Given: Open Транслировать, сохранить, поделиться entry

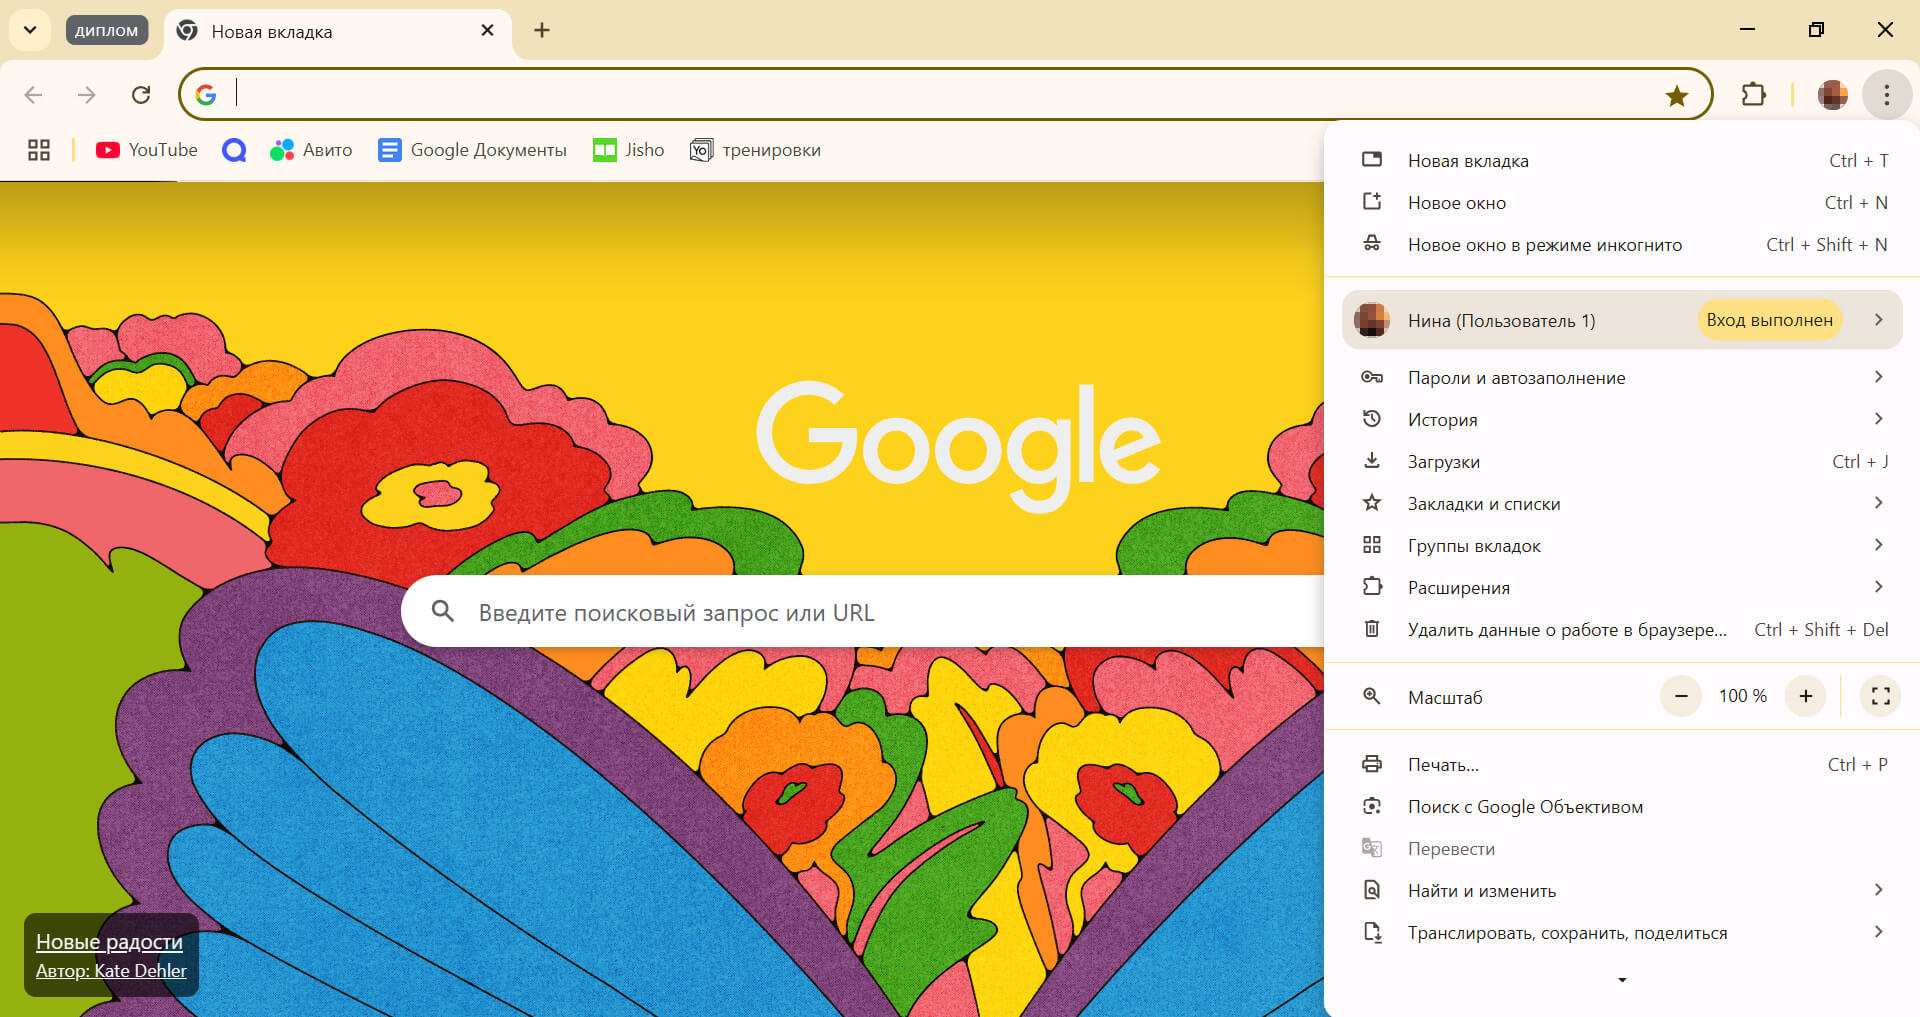Looking at the screenshot, I should pos(1622,932).
